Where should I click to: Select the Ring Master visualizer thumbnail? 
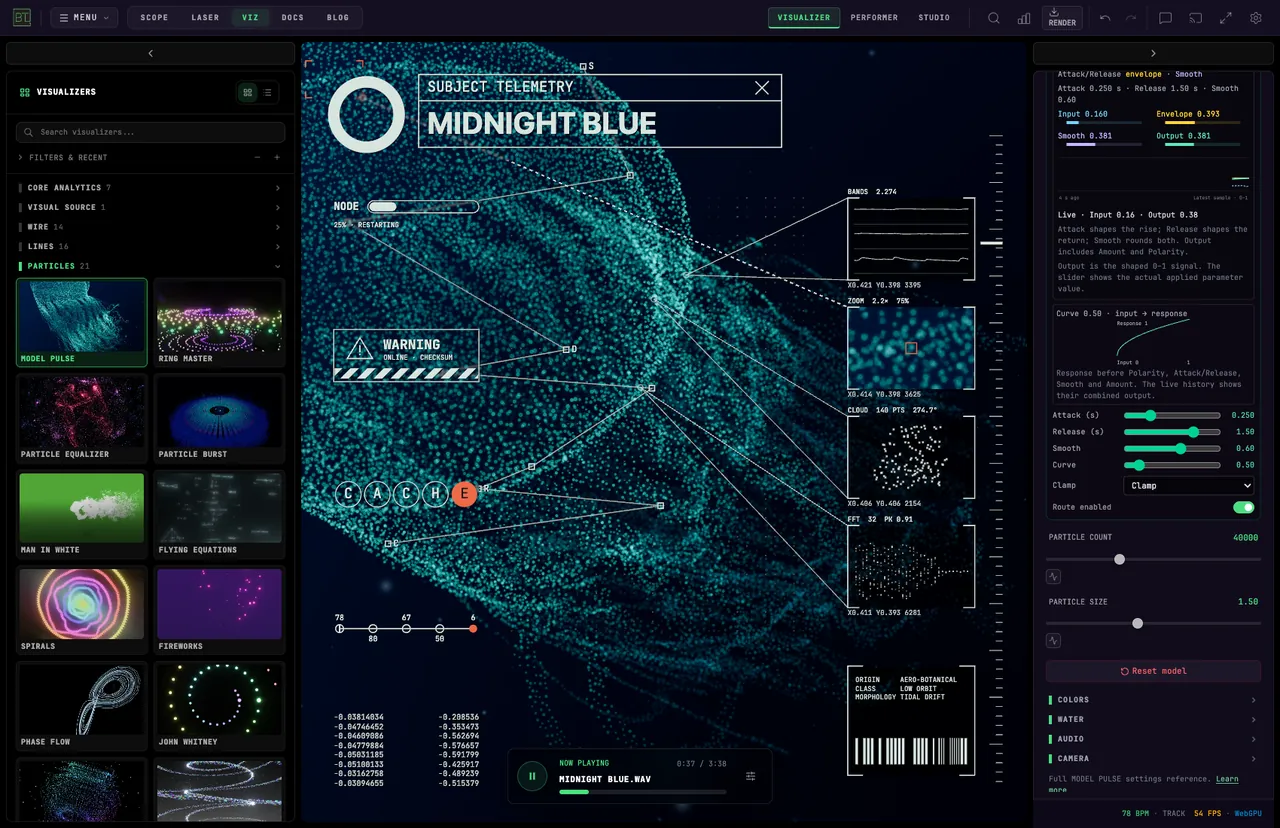tap(220, 322)
